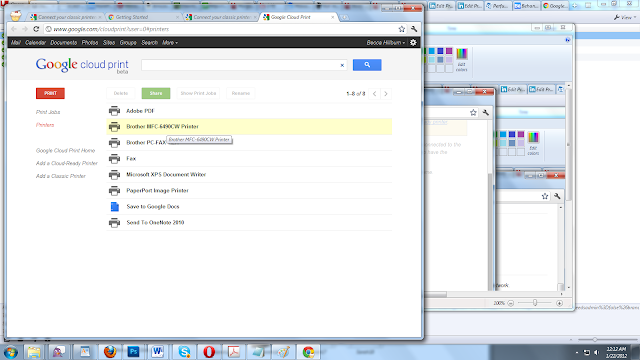This screenshot has height=360, width=640.
Task: Click the Windows Start button
Action: [10, 352]
